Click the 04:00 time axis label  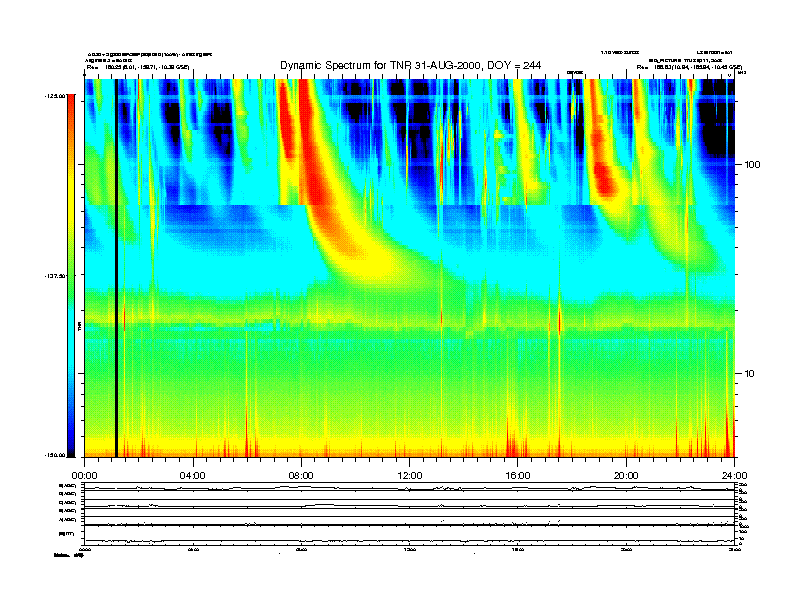pyautogui.click(x=193, y=476)
